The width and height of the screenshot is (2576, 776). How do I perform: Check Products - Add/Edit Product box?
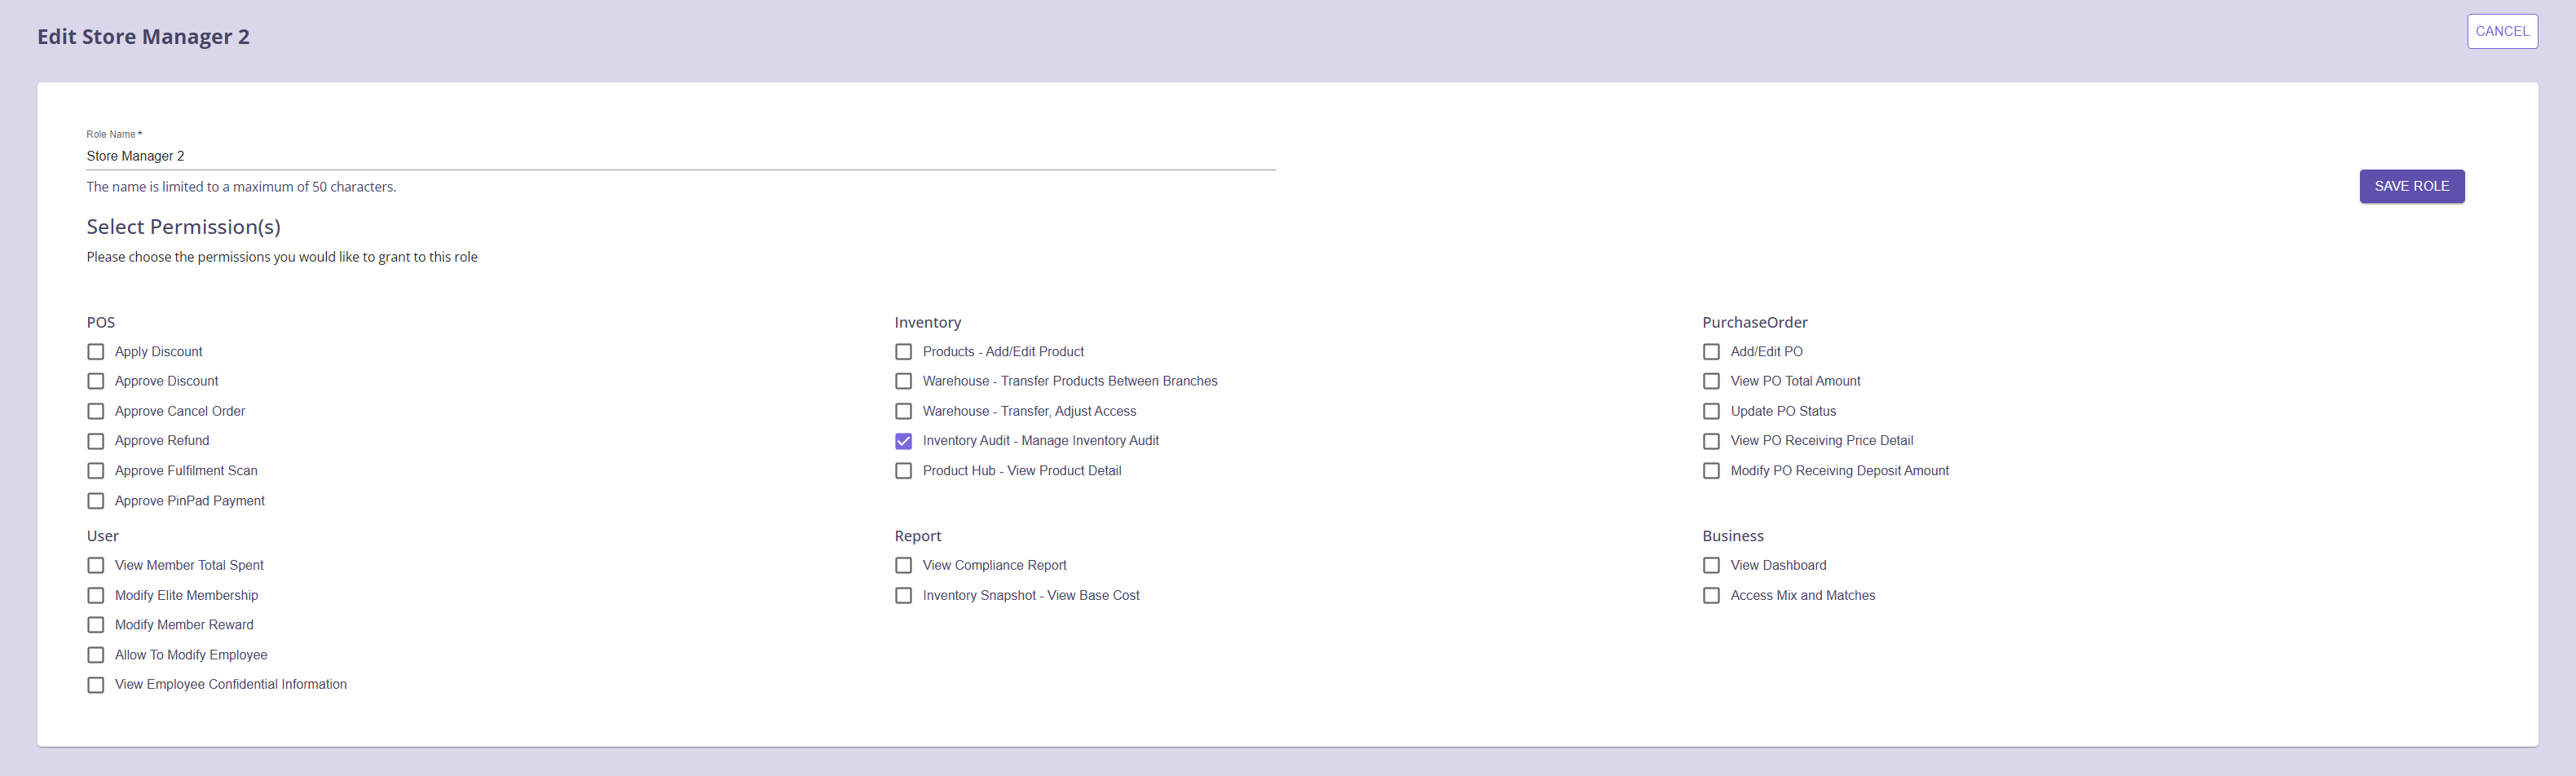[904, 352]
